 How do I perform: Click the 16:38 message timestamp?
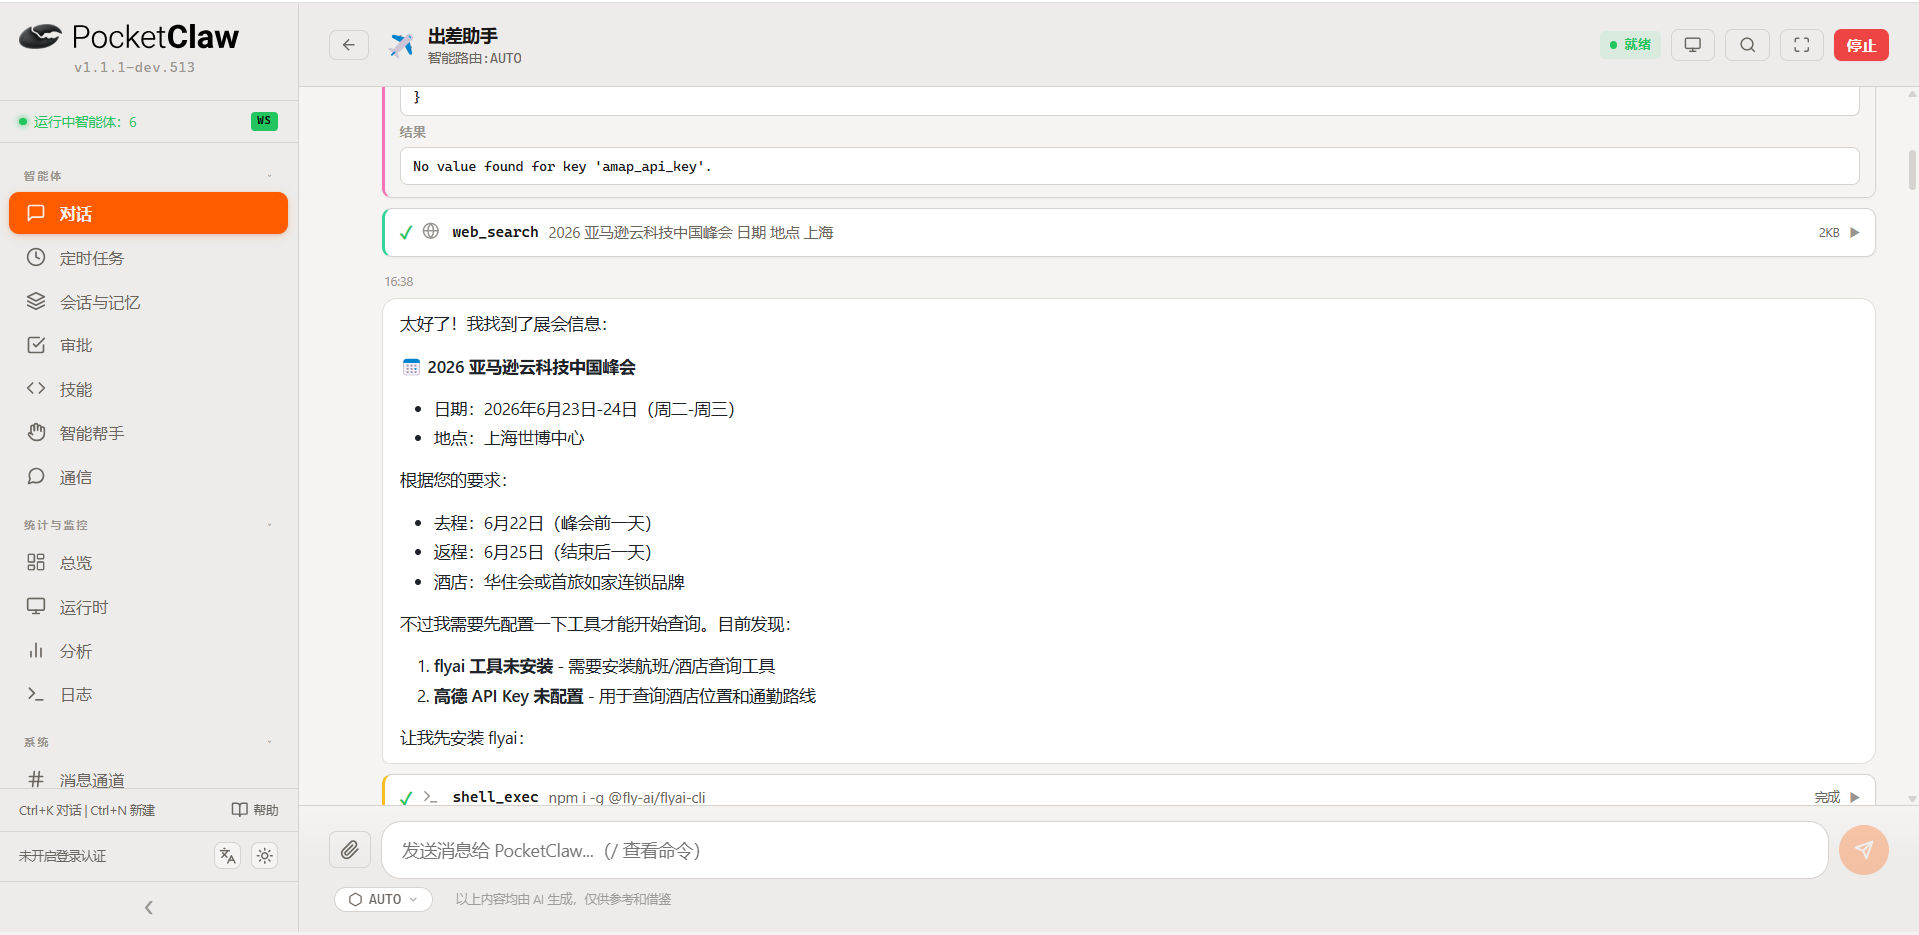(399, 282)
